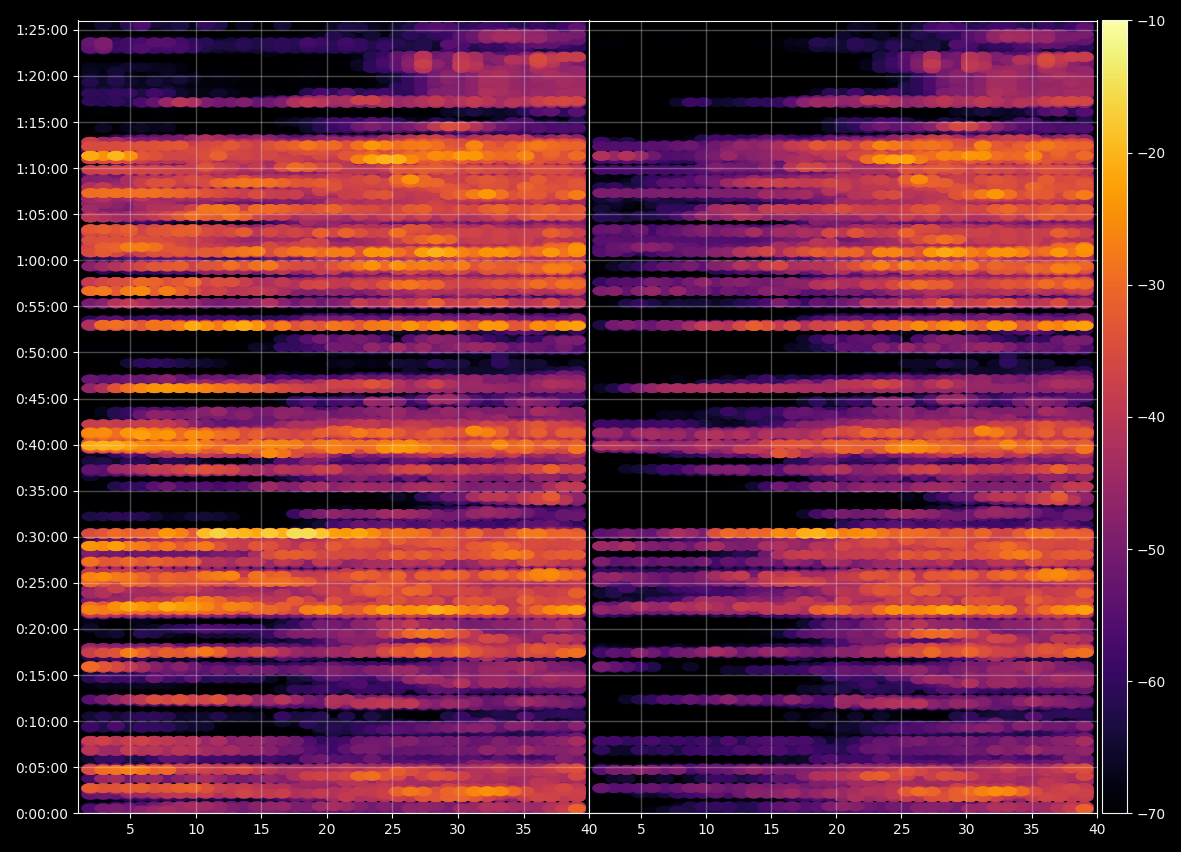Select the 1:05:00 time label
This screenshot has height=852, width=1181.
tap(42, 215)
